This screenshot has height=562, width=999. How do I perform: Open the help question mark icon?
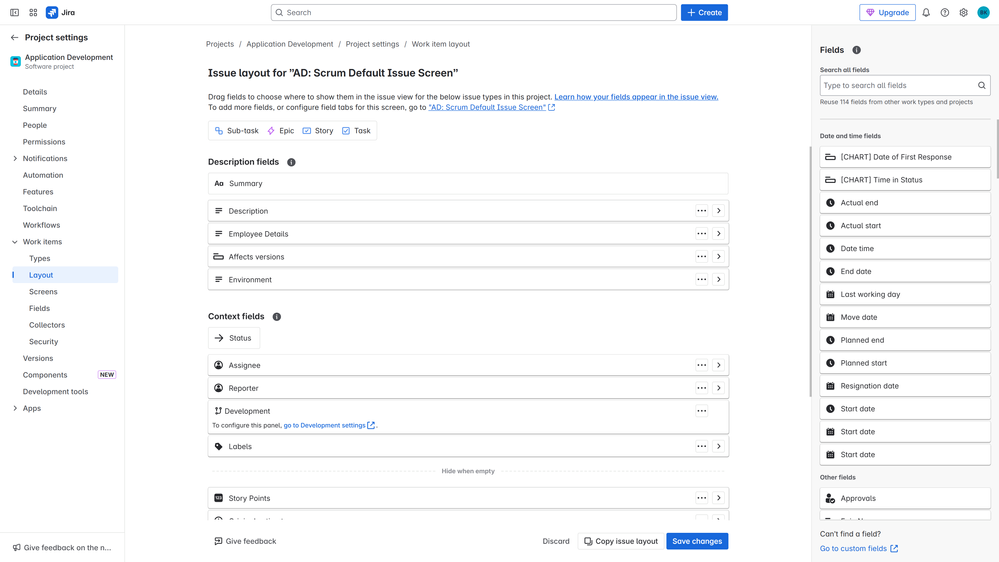click(945, 12)
